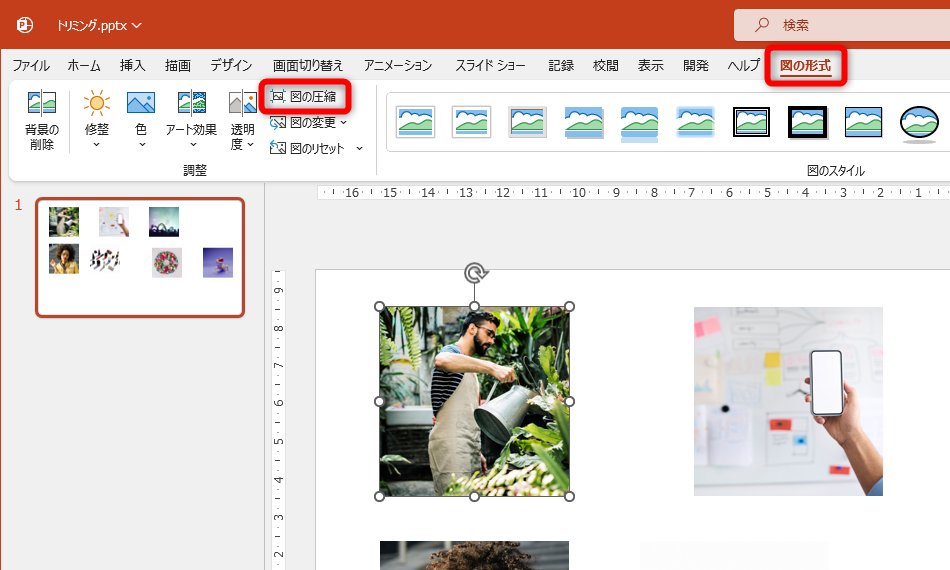Switch to the 画面切り替え tab

[308, 65]
